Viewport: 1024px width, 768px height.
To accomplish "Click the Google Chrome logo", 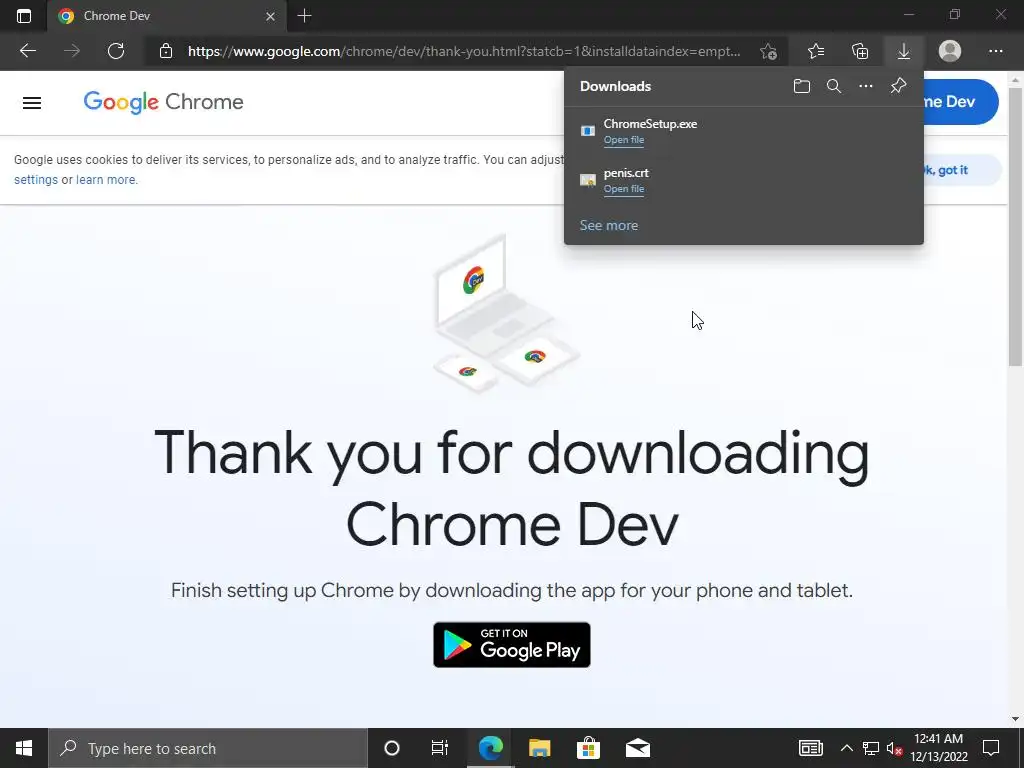I will coord(163,103).
